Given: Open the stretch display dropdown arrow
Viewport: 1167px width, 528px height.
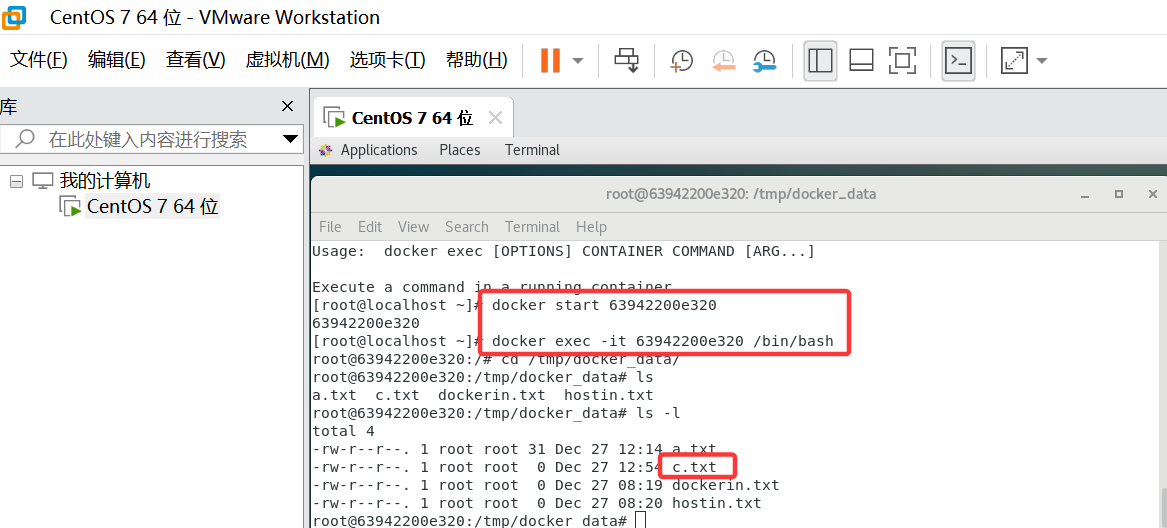Looking at the screenshot, I should point(1041,61).
